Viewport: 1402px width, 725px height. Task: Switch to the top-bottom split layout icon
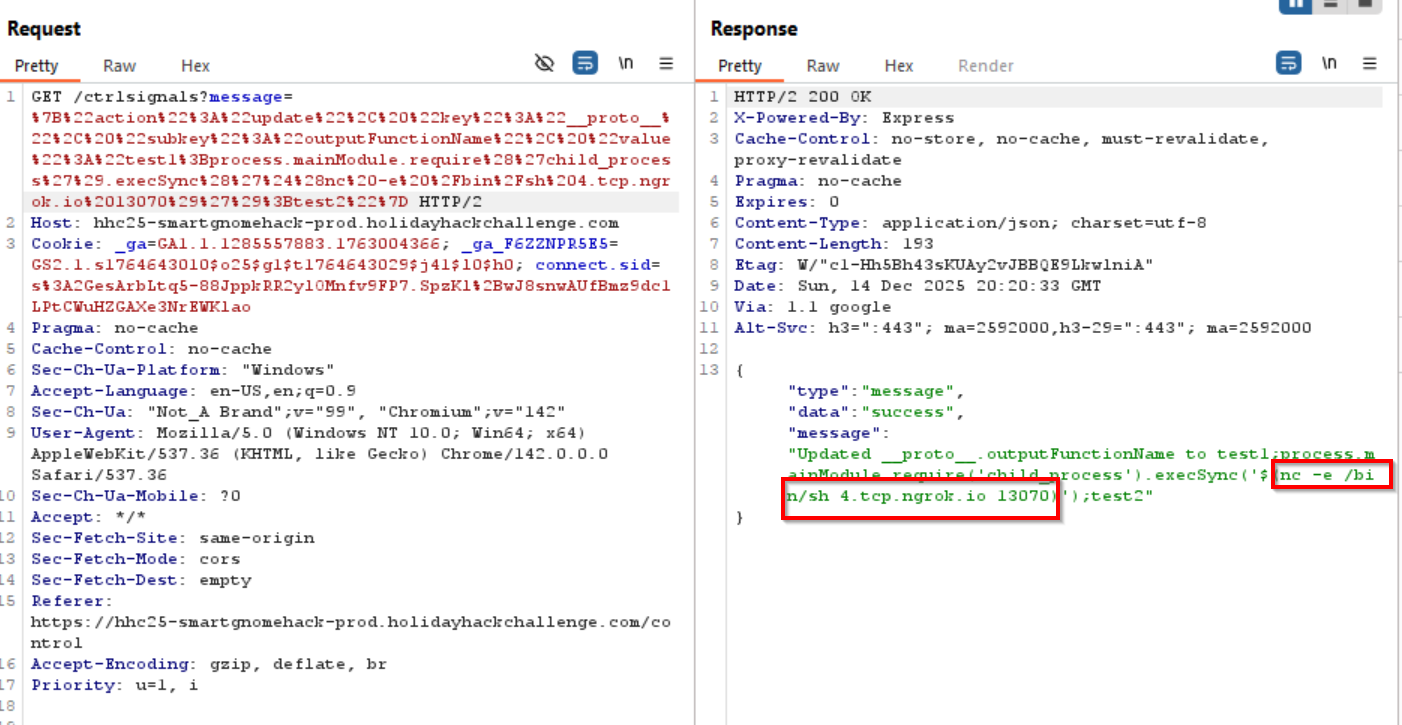point(1330,4)
